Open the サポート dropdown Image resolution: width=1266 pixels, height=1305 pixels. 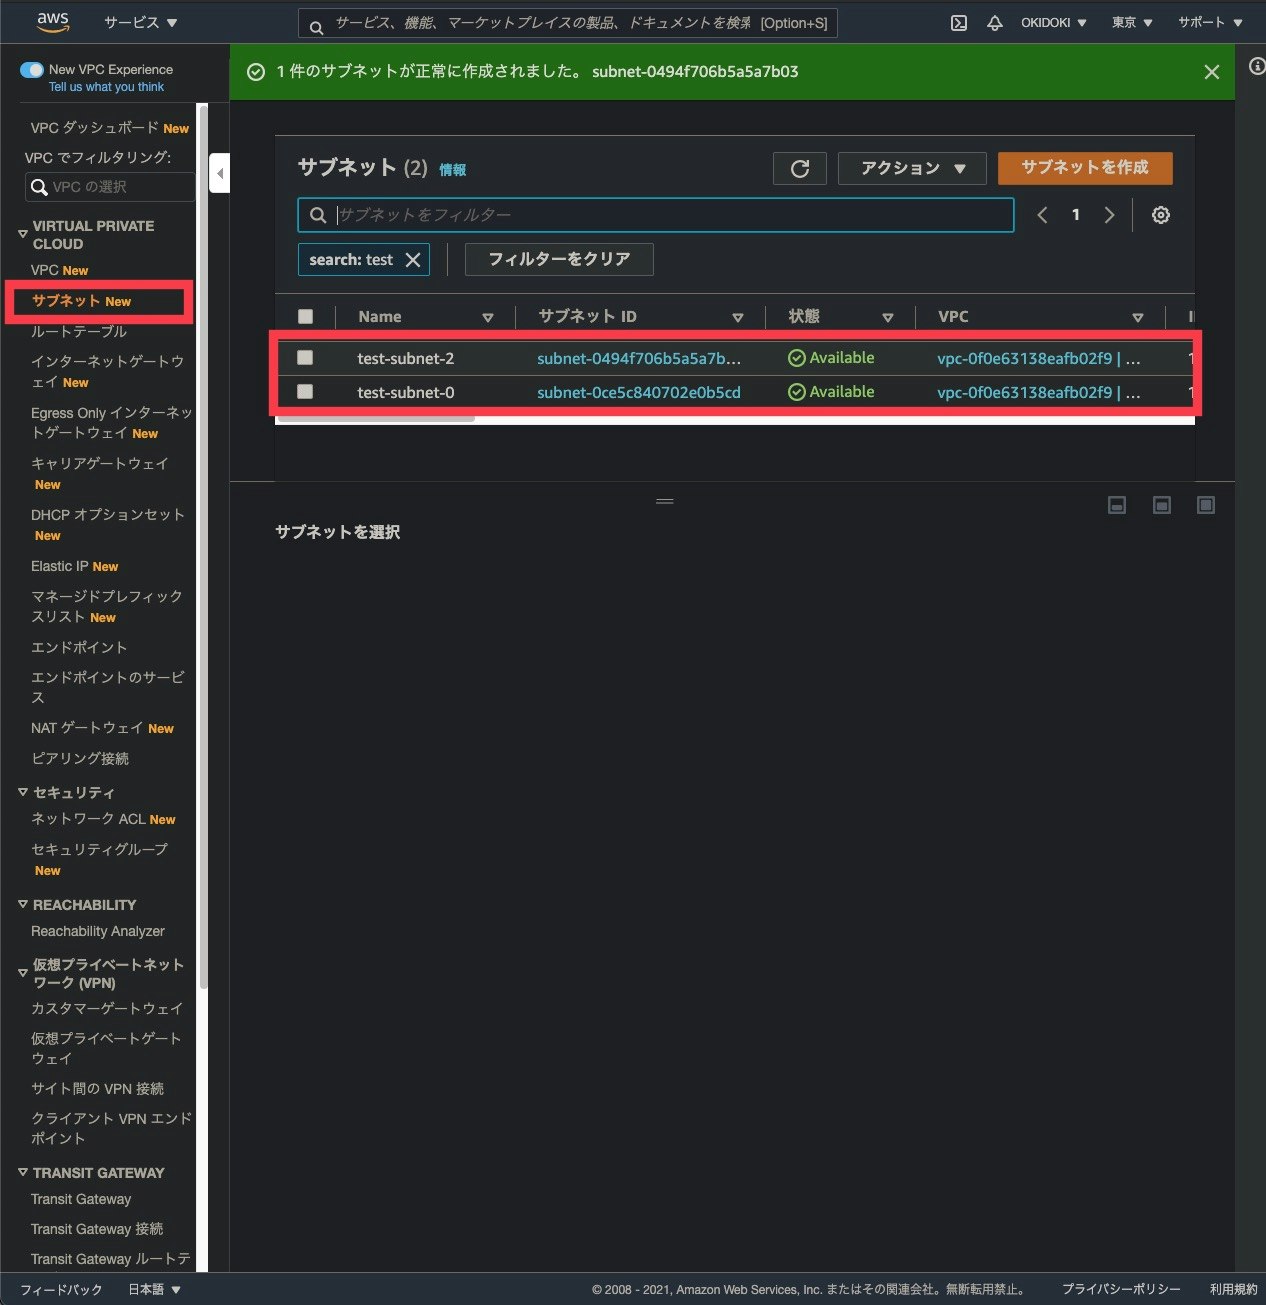click(x=1210, y=22)
